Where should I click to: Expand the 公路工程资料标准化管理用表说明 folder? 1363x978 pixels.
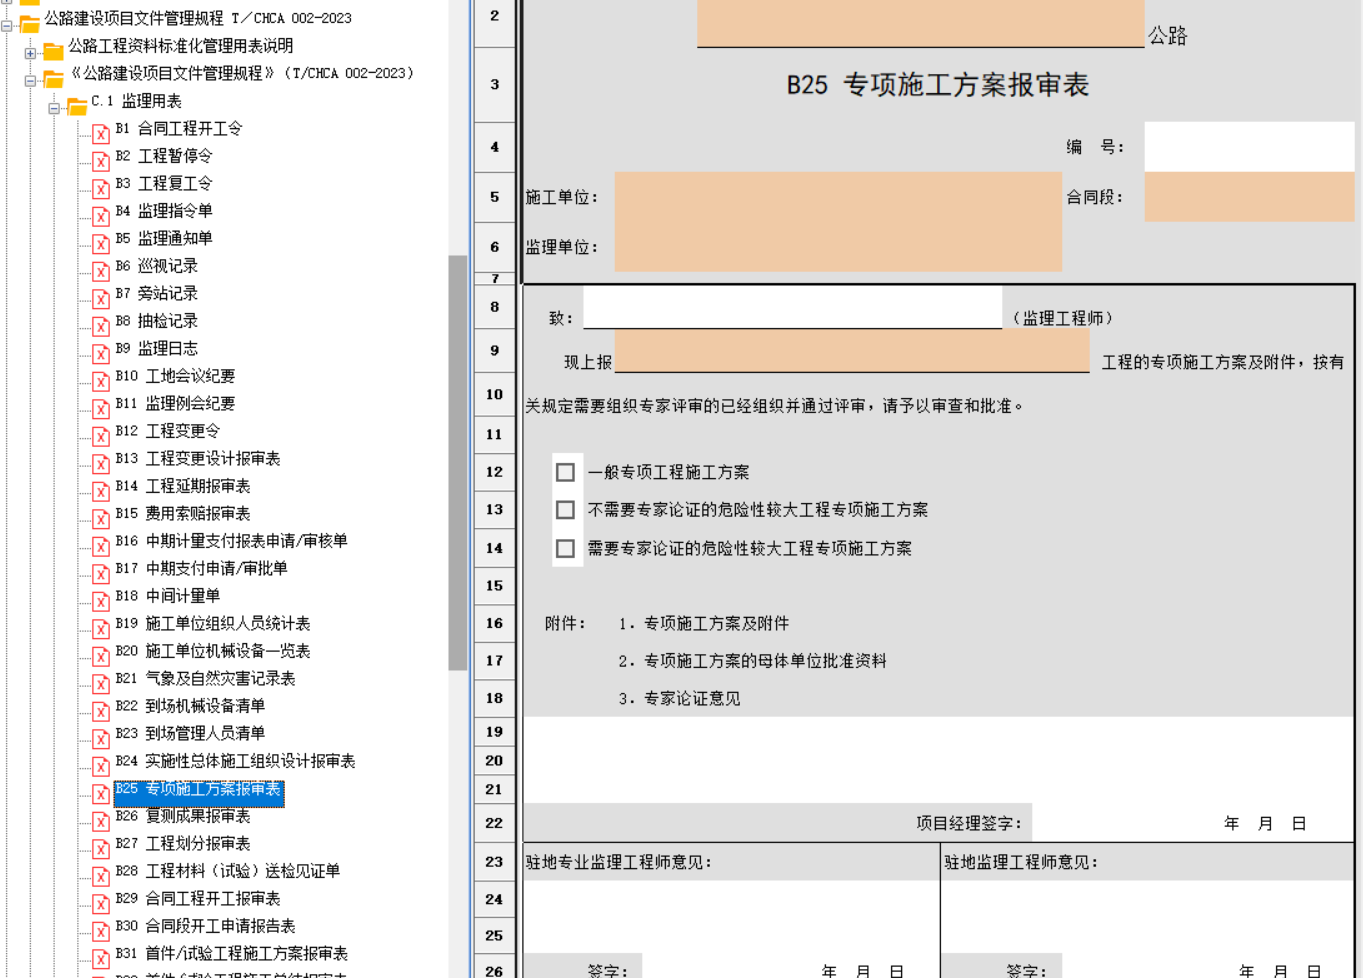point(30,53)
